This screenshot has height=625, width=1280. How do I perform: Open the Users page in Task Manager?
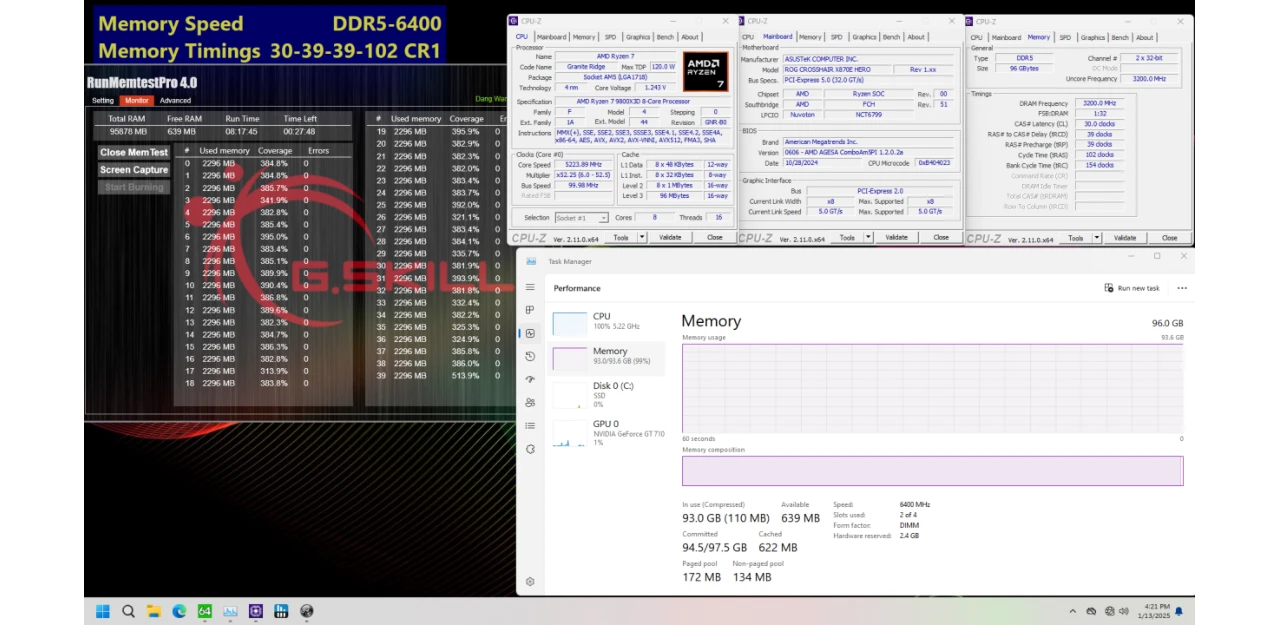point(530,402)
